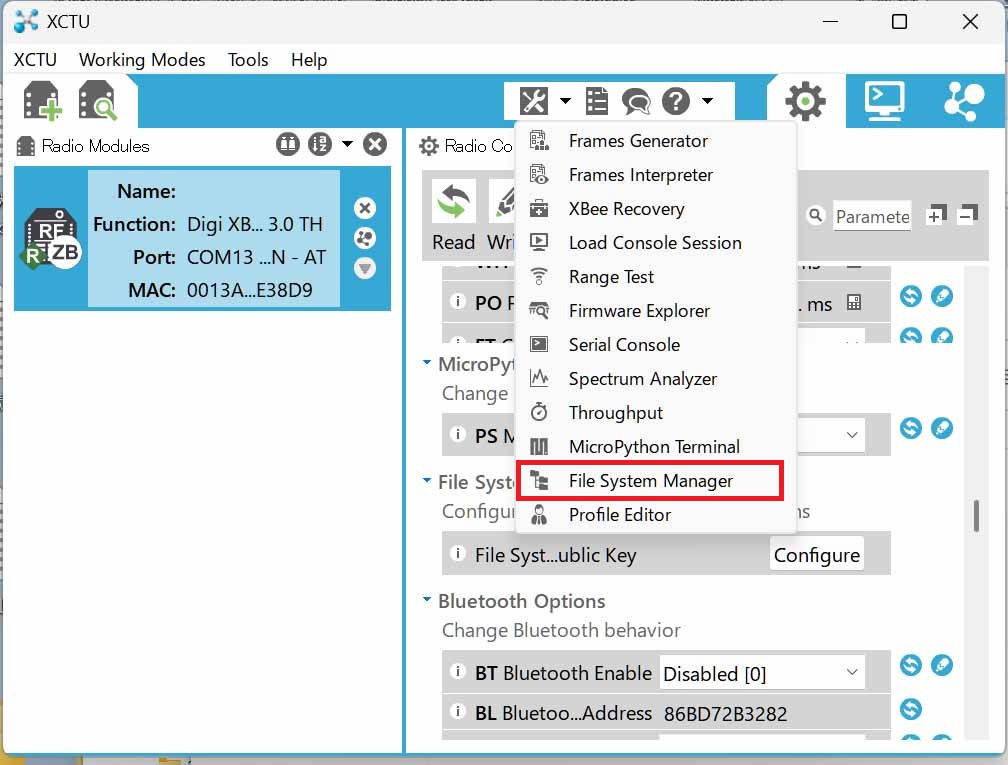The width and height of the screenshot is (1008, 765).
Task: Click the parameter search magnifier icon
Action: 815,215
